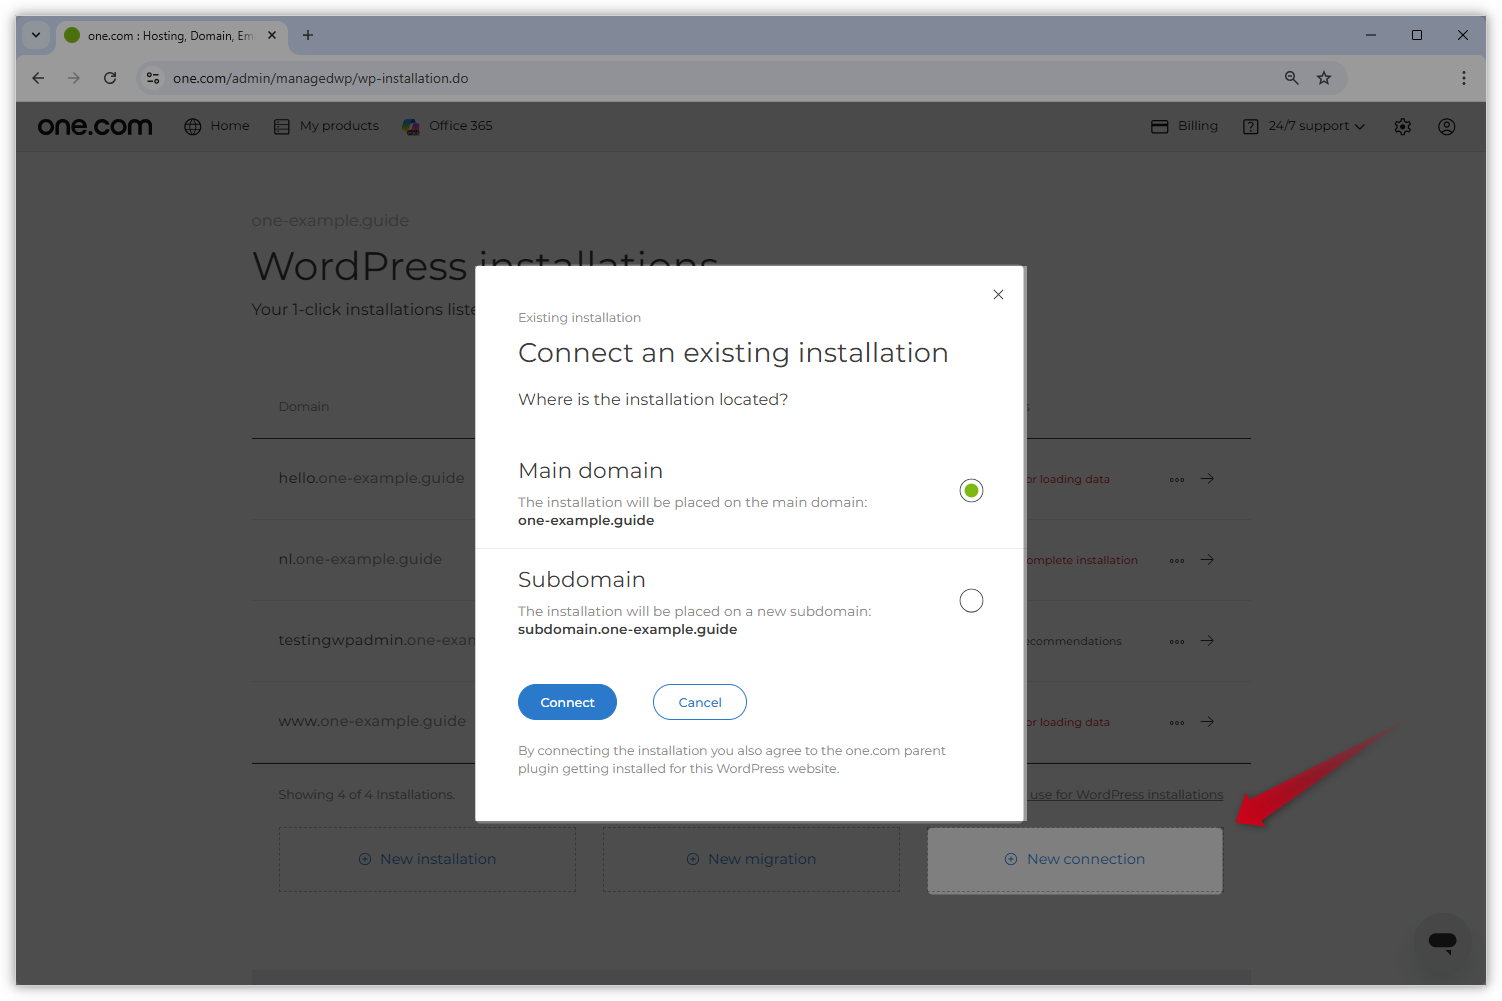Viewport: 1502px width, 1001px height.
Task: Open the user account profile icon
Action: (1447, 126)
